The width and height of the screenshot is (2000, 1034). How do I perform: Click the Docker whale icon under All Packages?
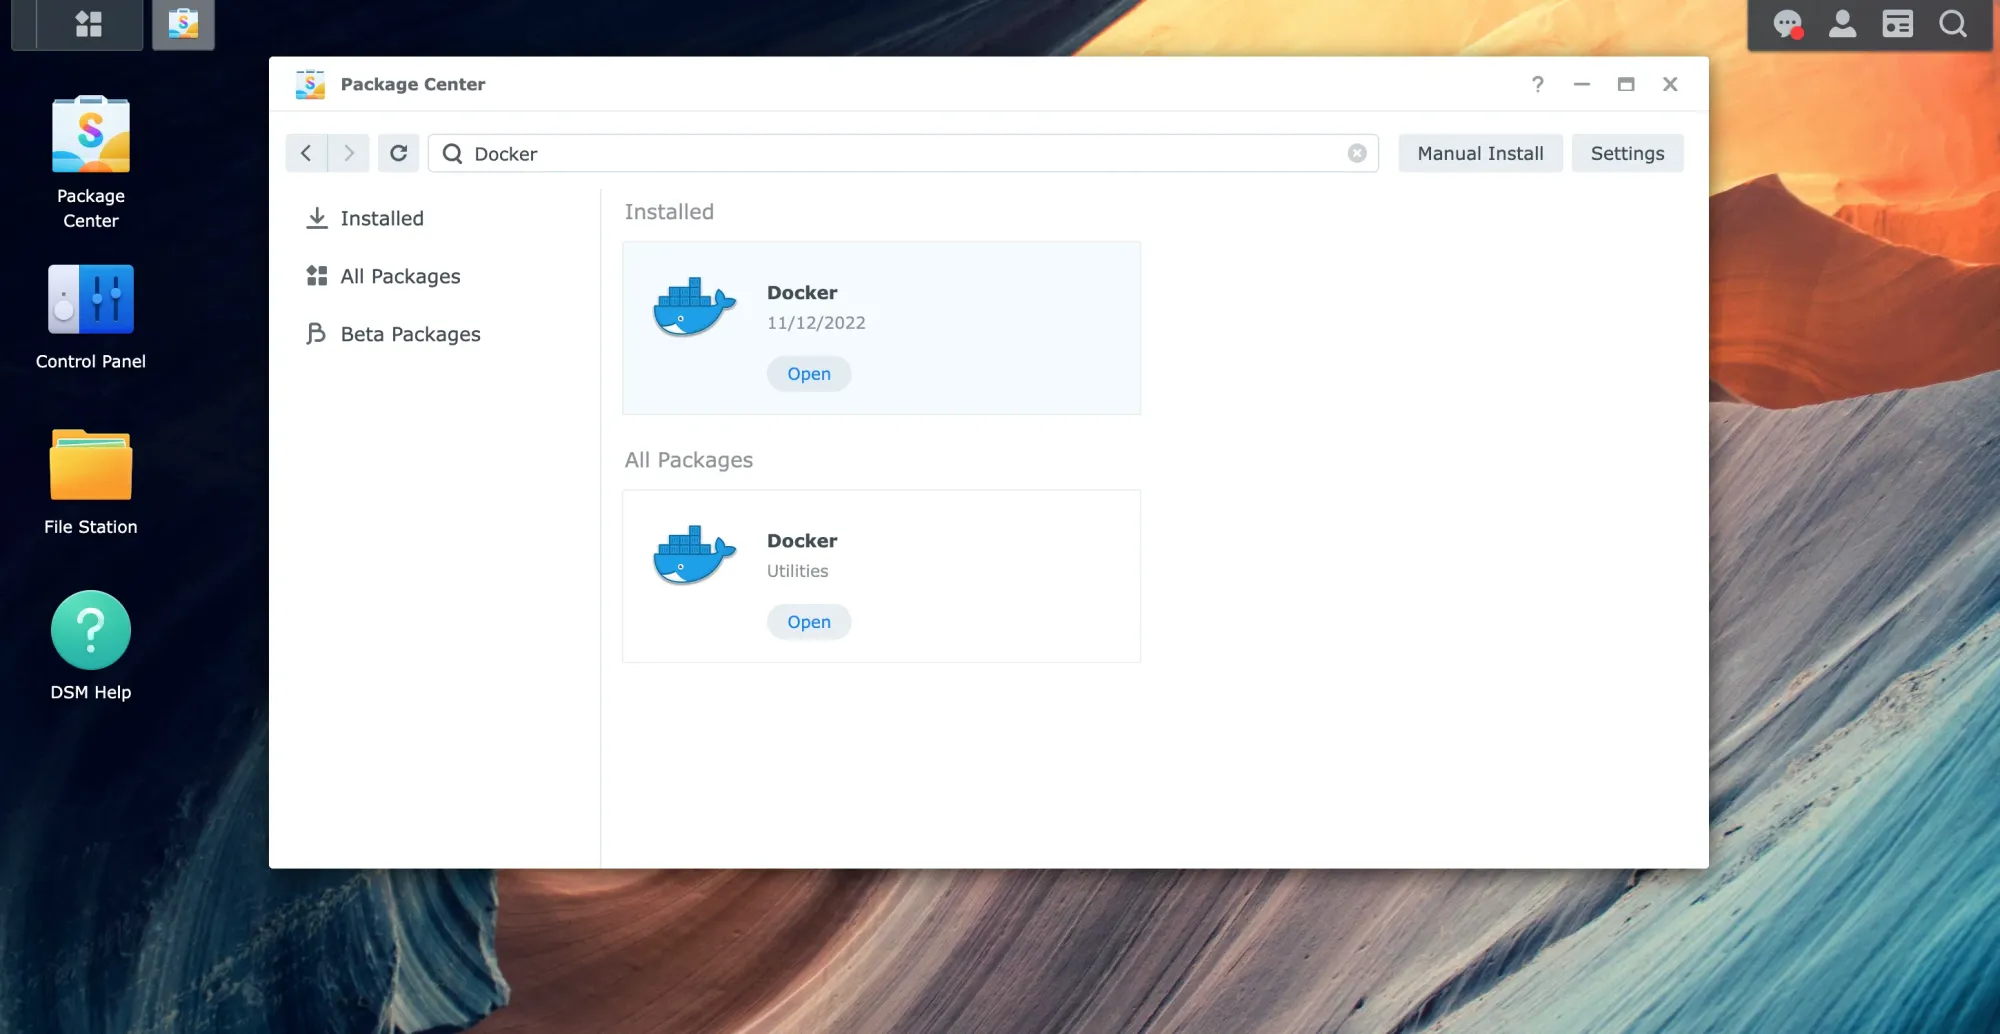pos(694,555)
